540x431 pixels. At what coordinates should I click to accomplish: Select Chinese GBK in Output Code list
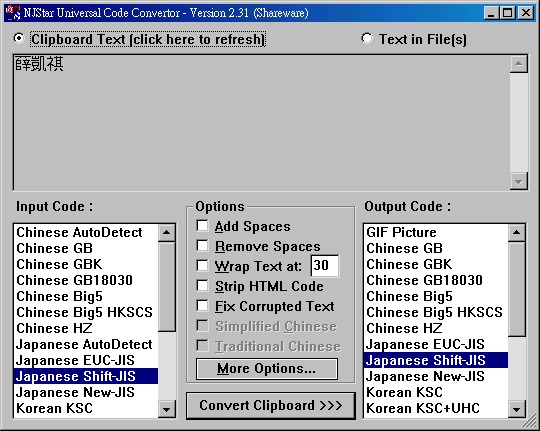pos(436,265)
